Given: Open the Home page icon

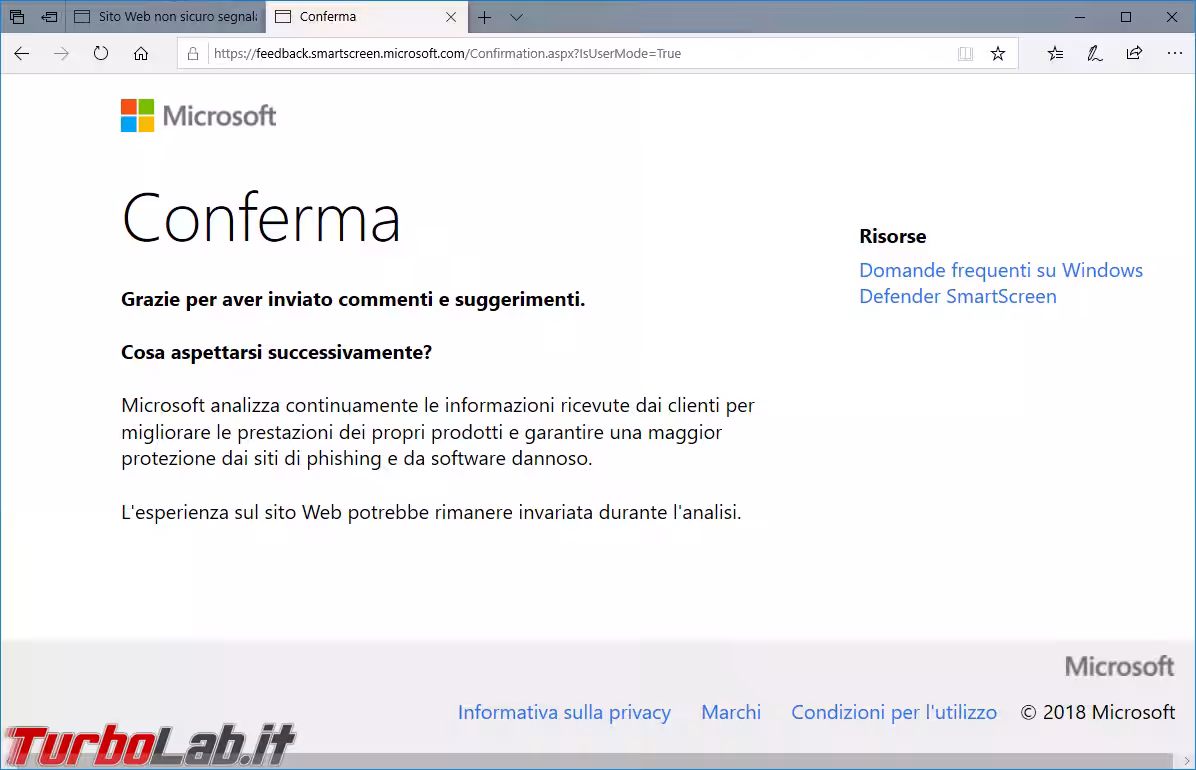Looking at the screenshot, I should [140, 53].
